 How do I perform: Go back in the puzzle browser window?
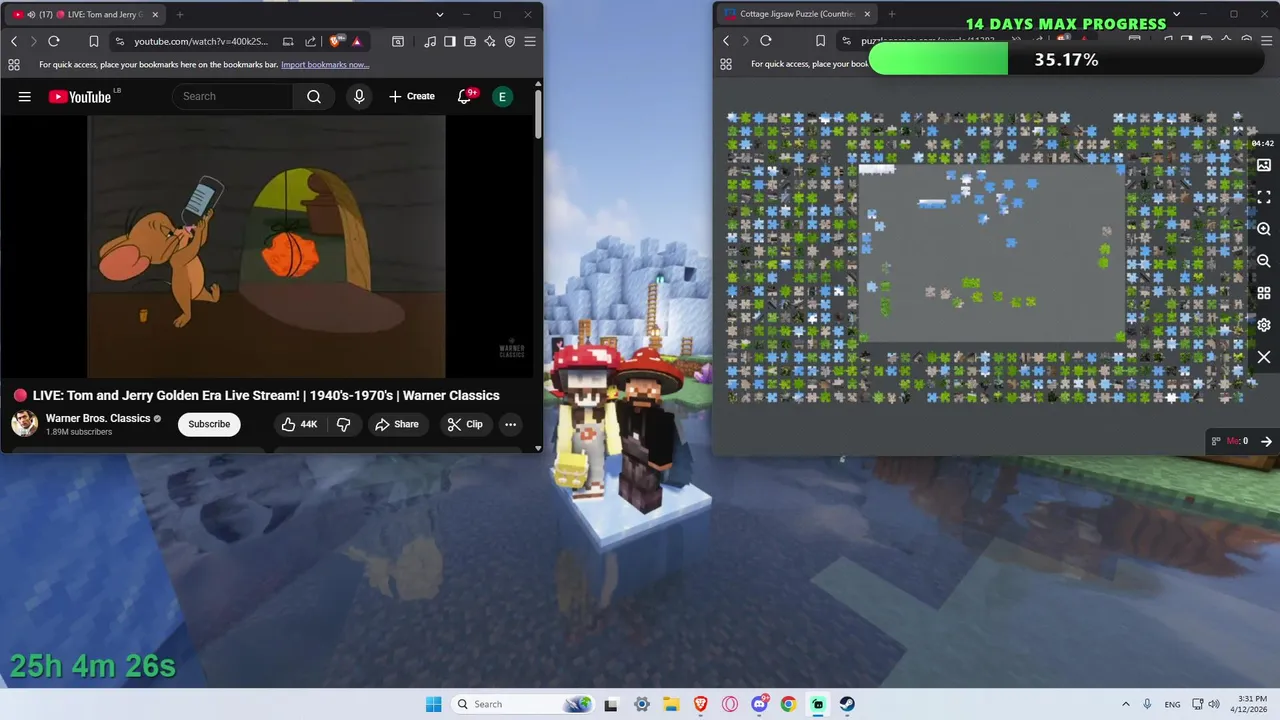pos(726,40)
